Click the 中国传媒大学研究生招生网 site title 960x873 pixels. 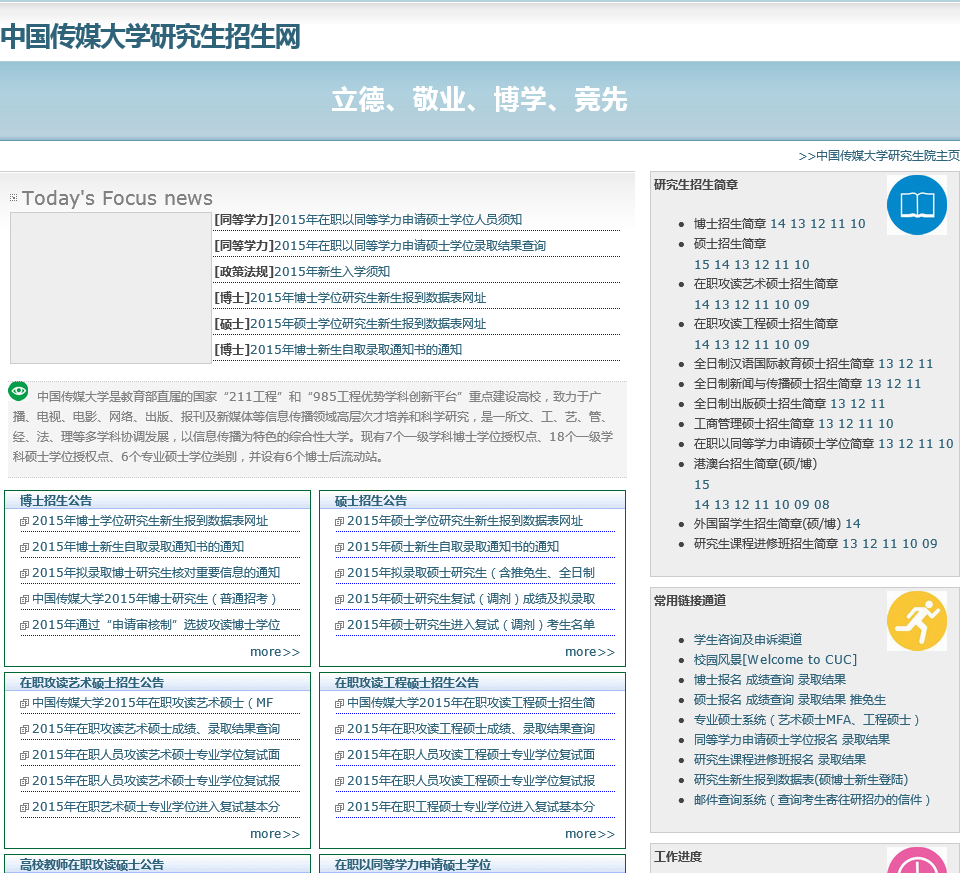point(151,37)
